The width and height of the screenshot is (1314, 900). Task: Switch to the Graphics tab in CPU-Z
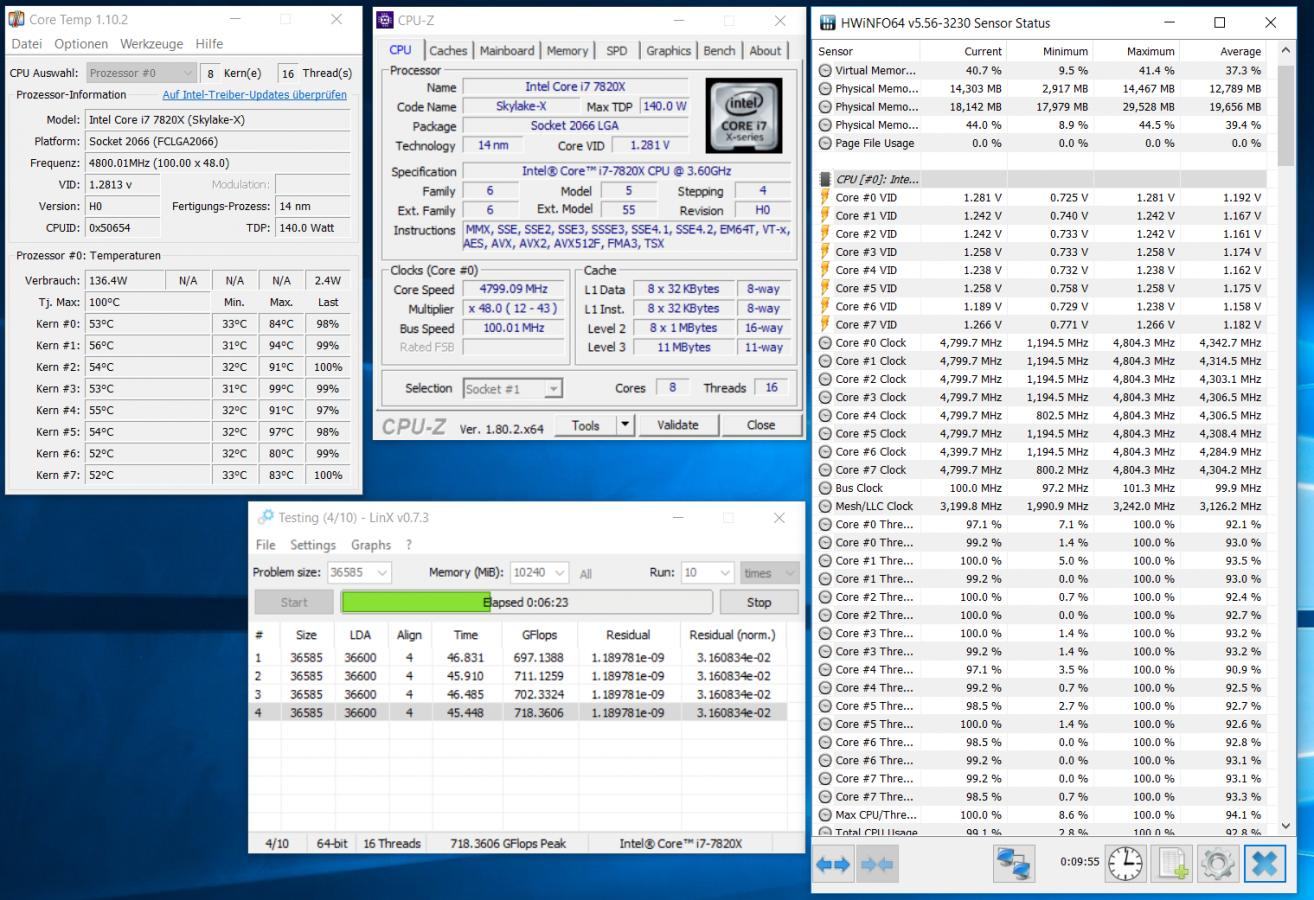(668, 51)
